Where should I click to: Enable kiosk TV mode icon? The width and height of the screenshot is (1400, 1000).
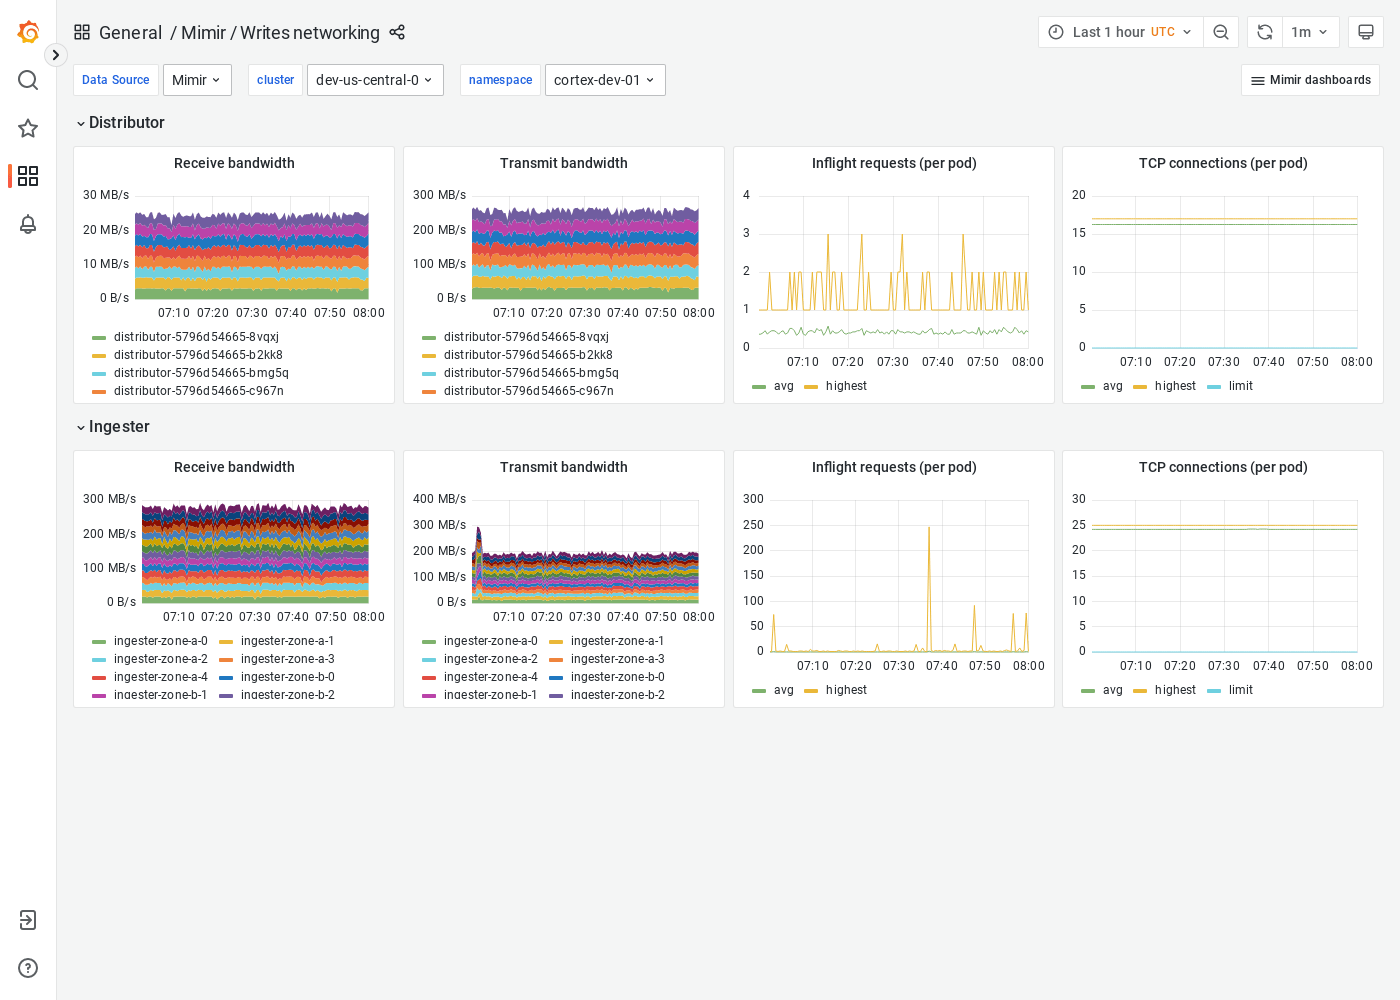coord(1366,31)
